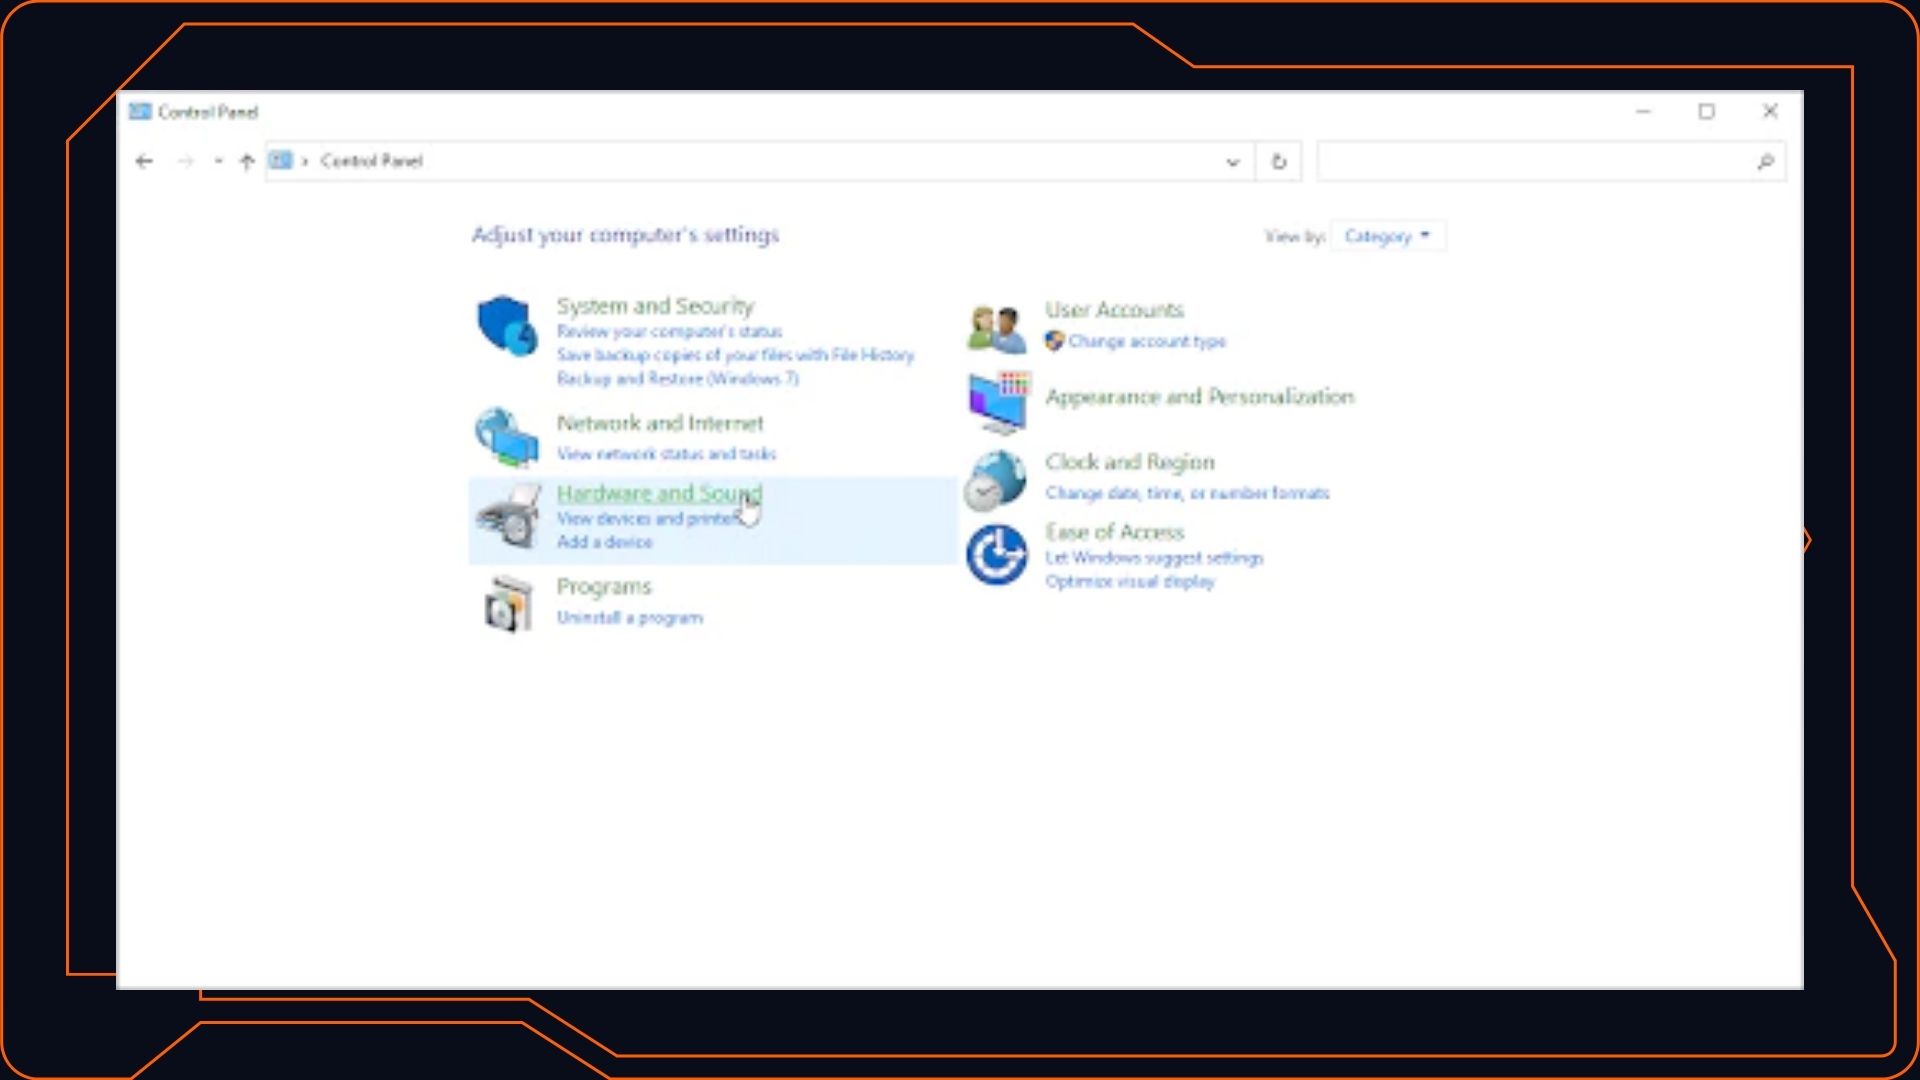
Task: Open the Ease of Access icon
Action: (x=997, y=554)
